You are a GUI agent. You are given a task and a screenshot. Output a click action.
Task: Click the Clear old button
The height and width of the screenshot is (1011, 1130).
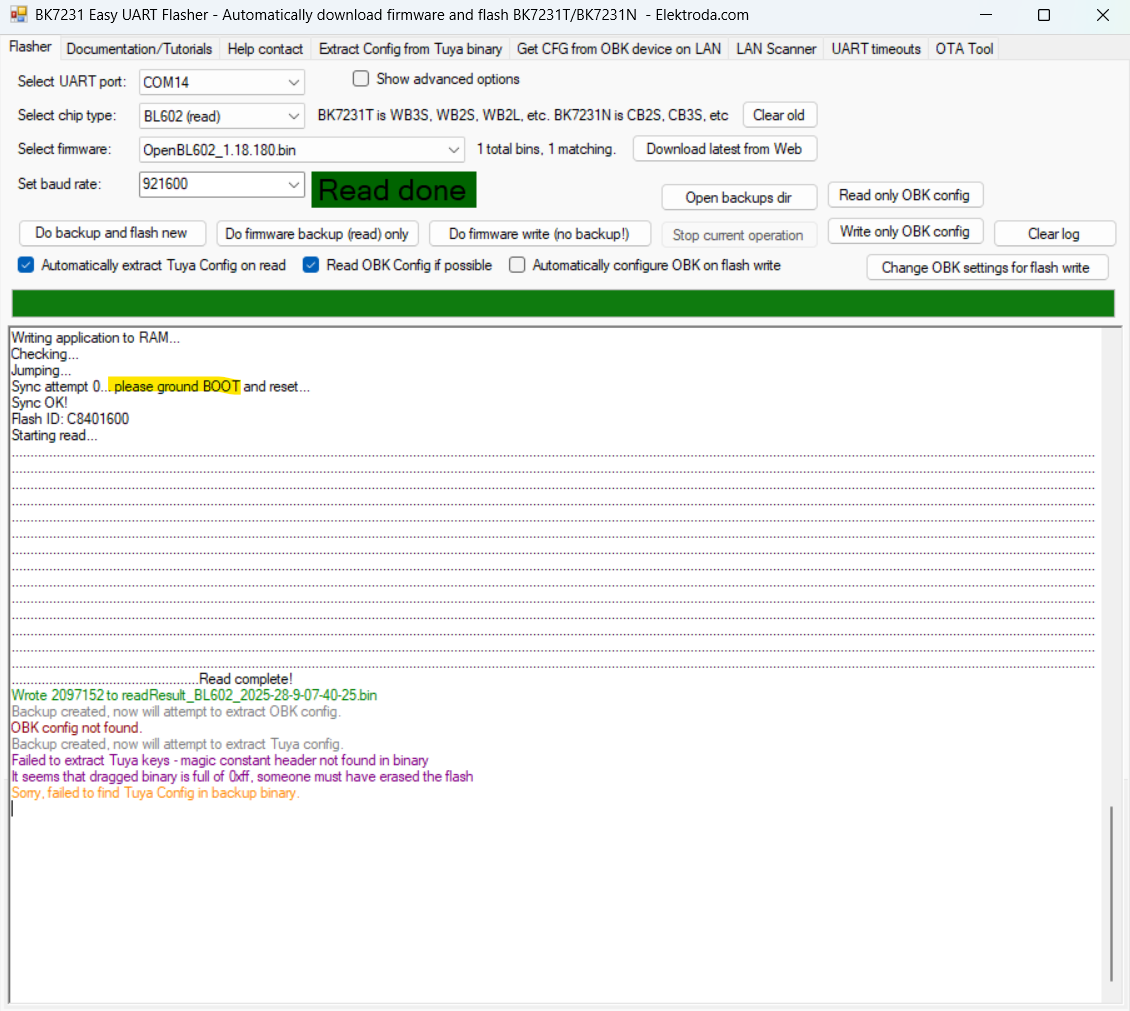point(779,115)
